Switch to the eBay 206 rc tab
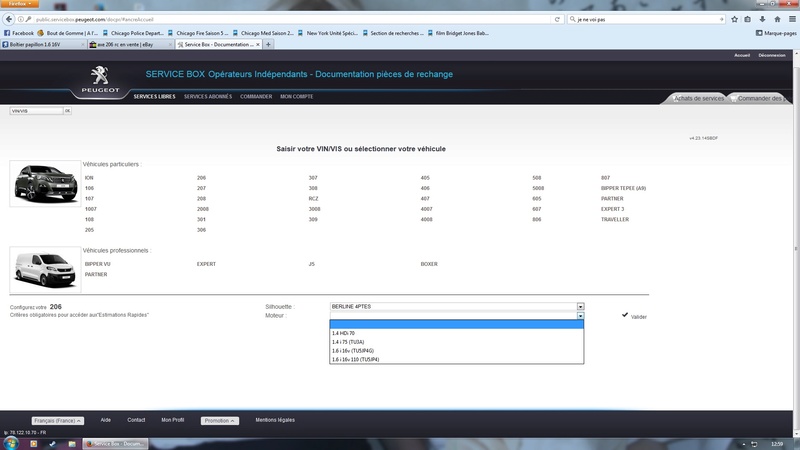Image resolution: width=800 pixels, height=450 pixels. (x=131, y=45)
